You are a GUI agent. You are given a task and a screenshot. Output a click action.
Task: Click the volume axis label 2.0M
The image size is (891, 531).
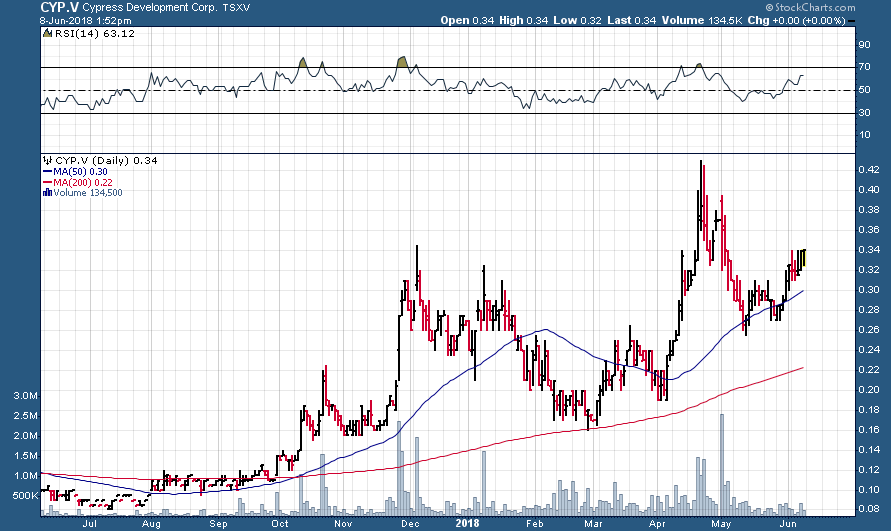tap(26, 435)
